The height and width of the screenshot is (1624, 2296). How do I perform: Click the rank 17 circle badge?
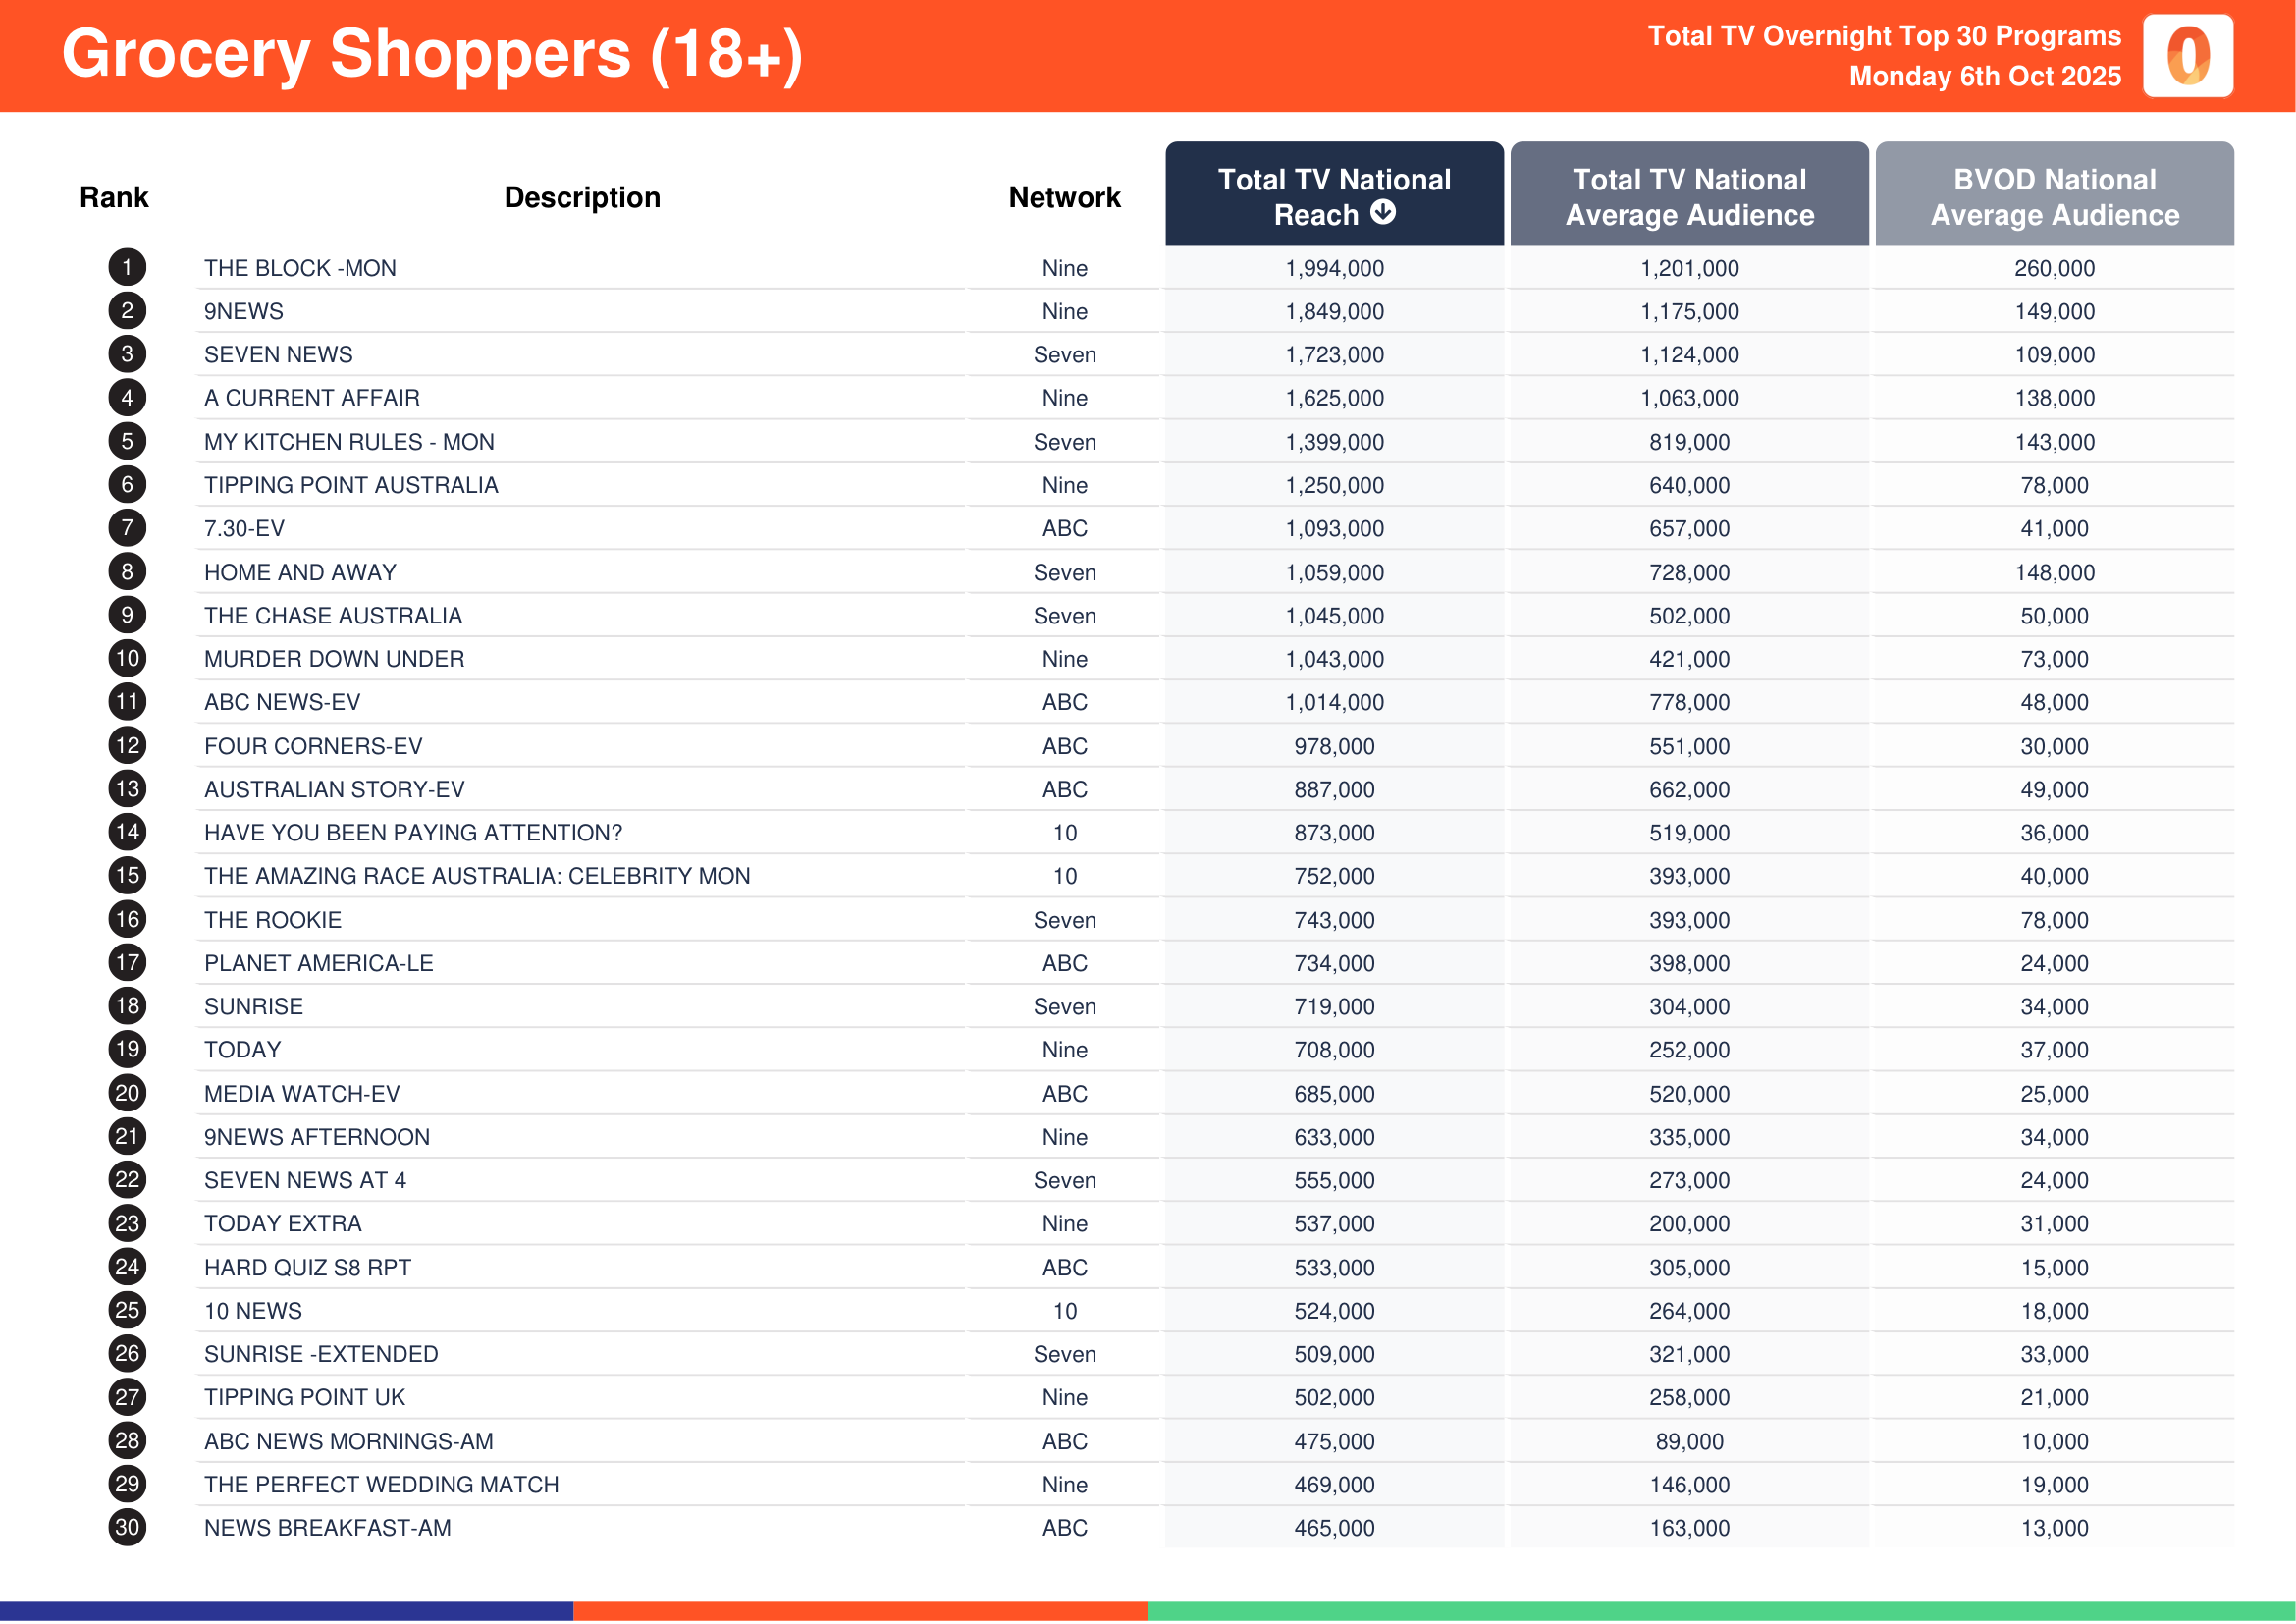point(127,963)
